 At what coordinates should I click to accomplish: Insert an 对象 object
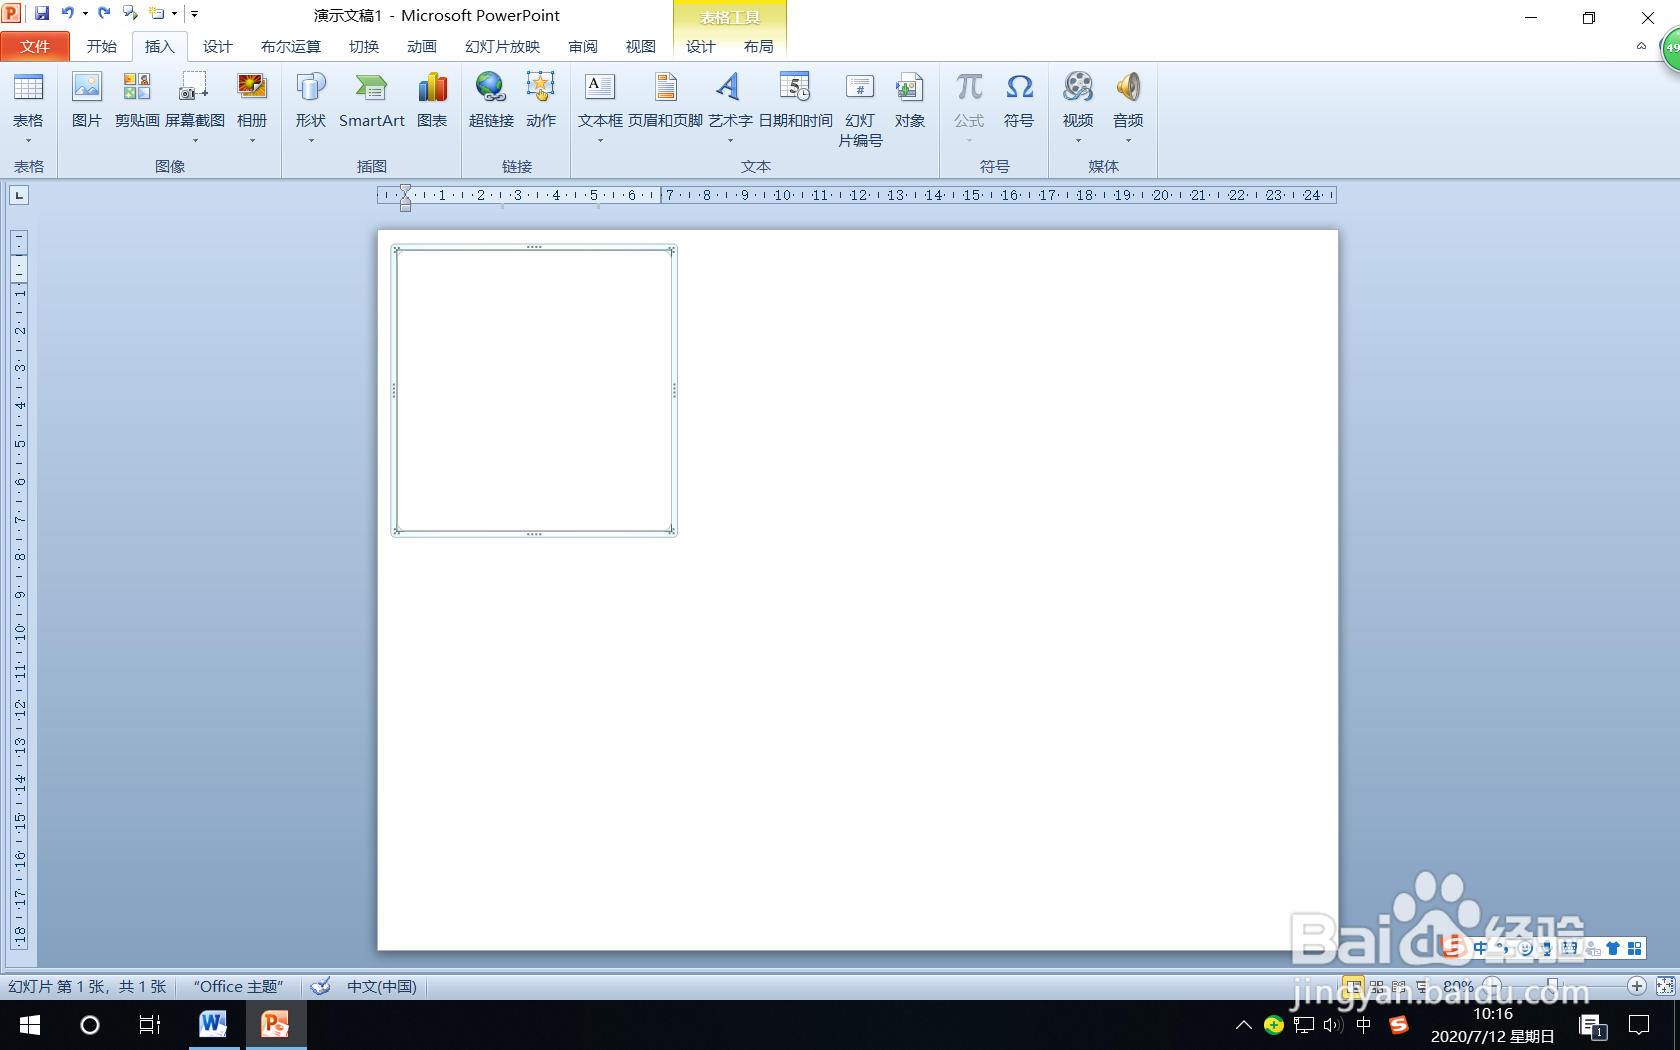click(910, 100)
